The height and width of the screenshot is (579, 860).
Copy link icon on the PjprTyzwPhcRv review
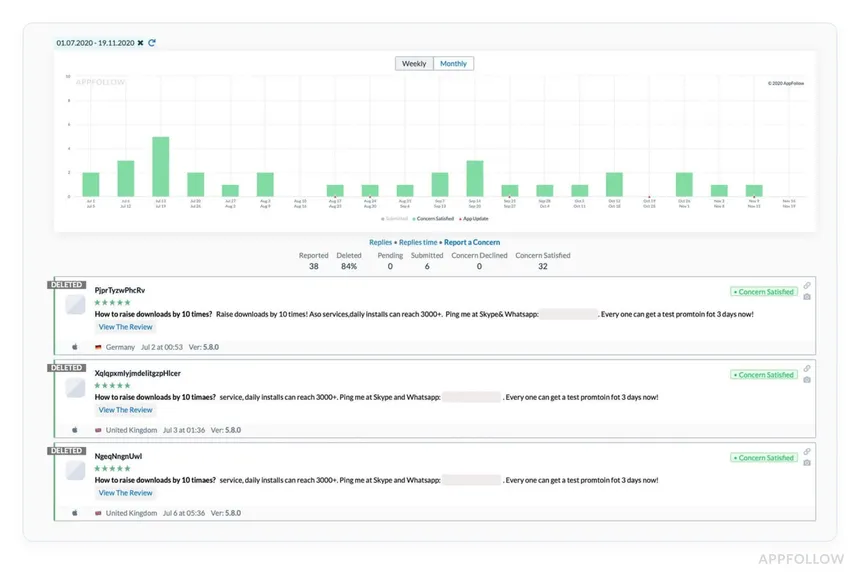click(807, 285)
